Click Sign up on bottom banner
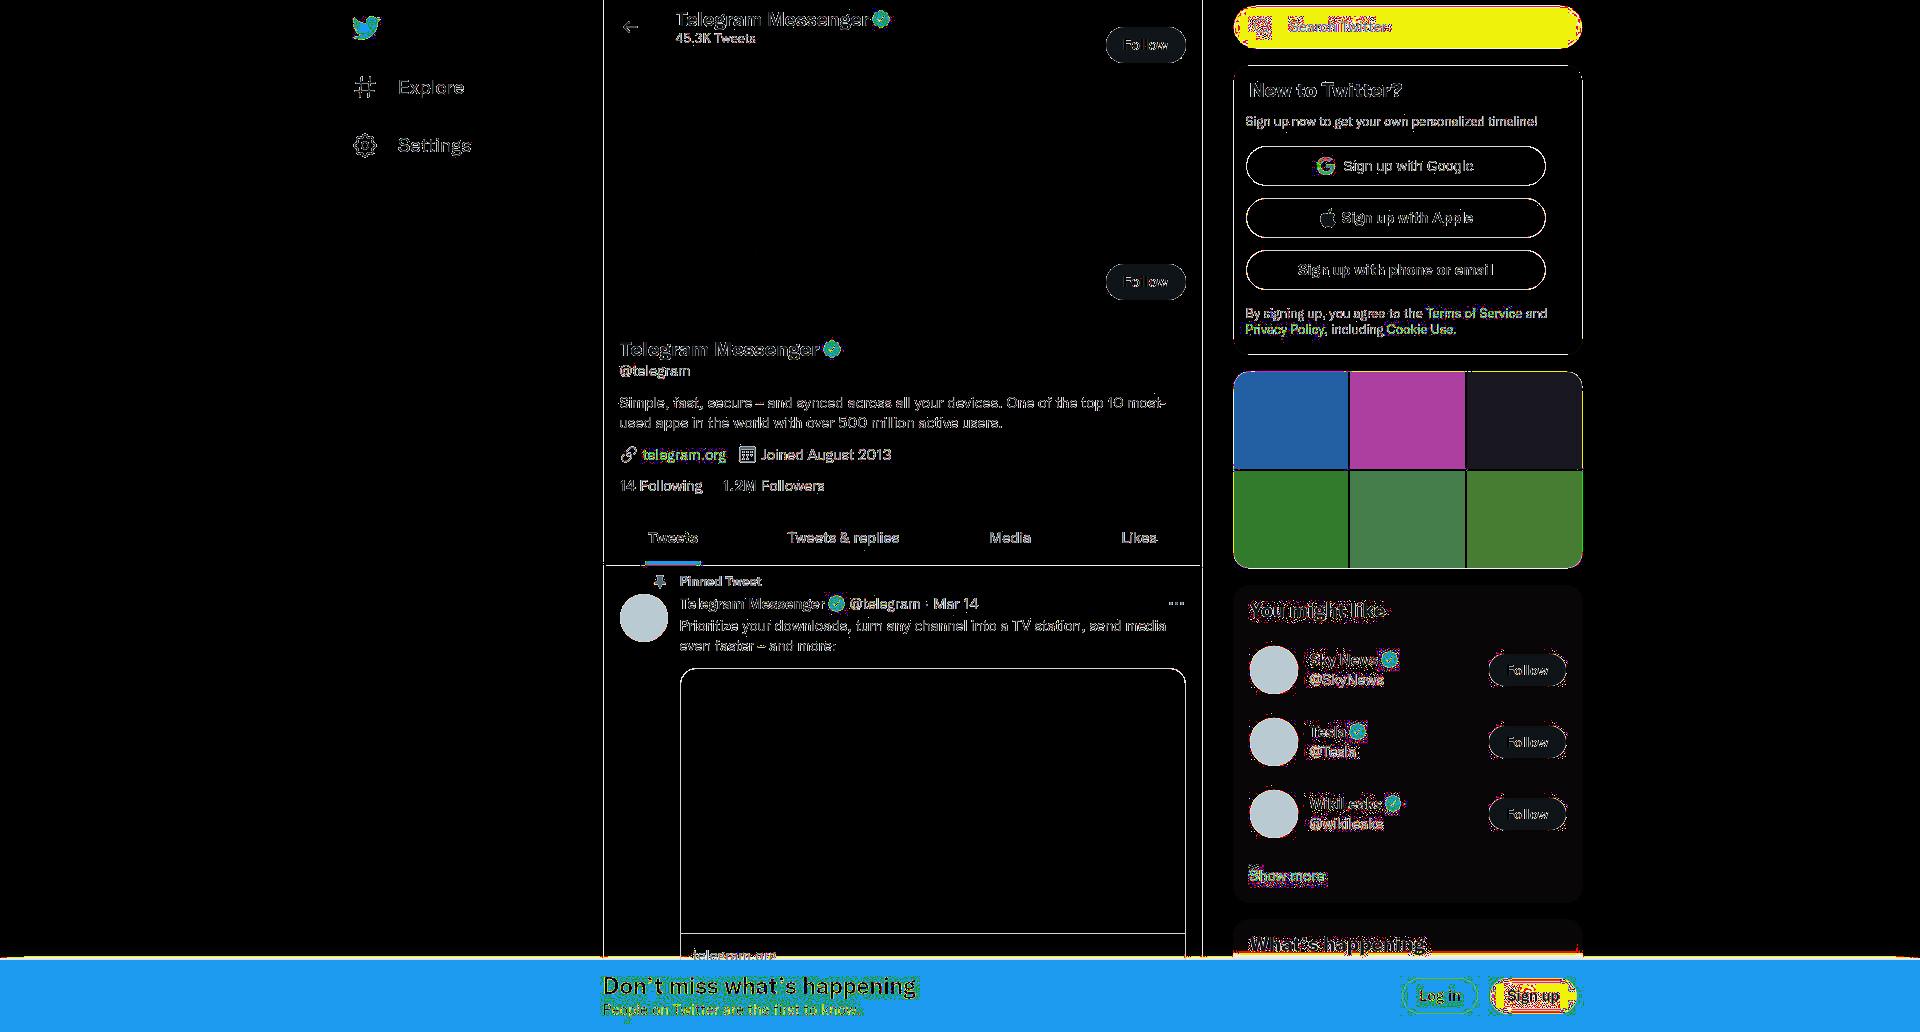 pos(1533,996)
